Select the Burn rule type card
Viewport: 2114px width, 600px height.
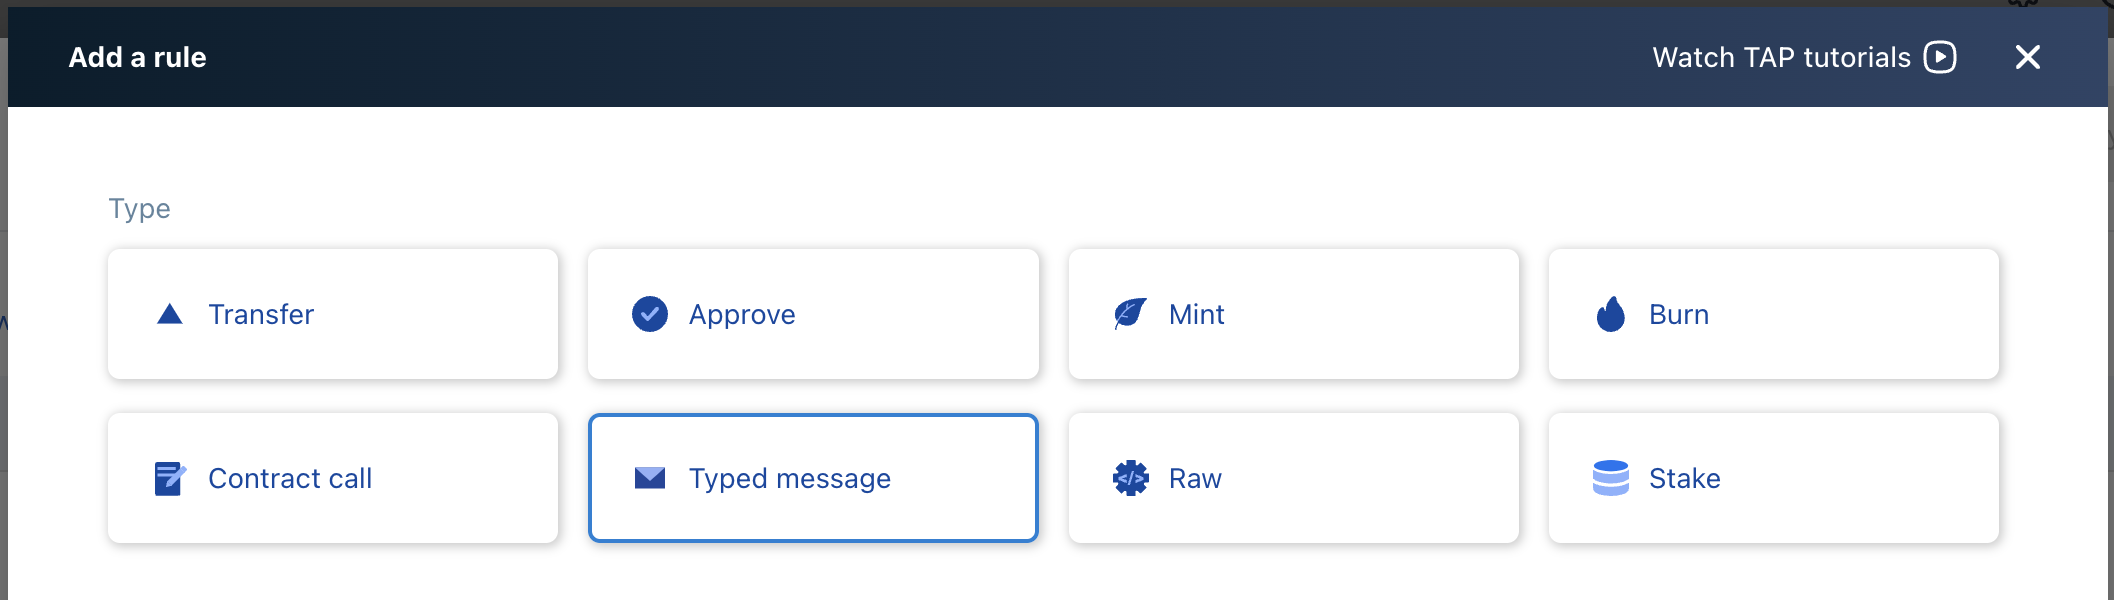tap(1774, 314)
